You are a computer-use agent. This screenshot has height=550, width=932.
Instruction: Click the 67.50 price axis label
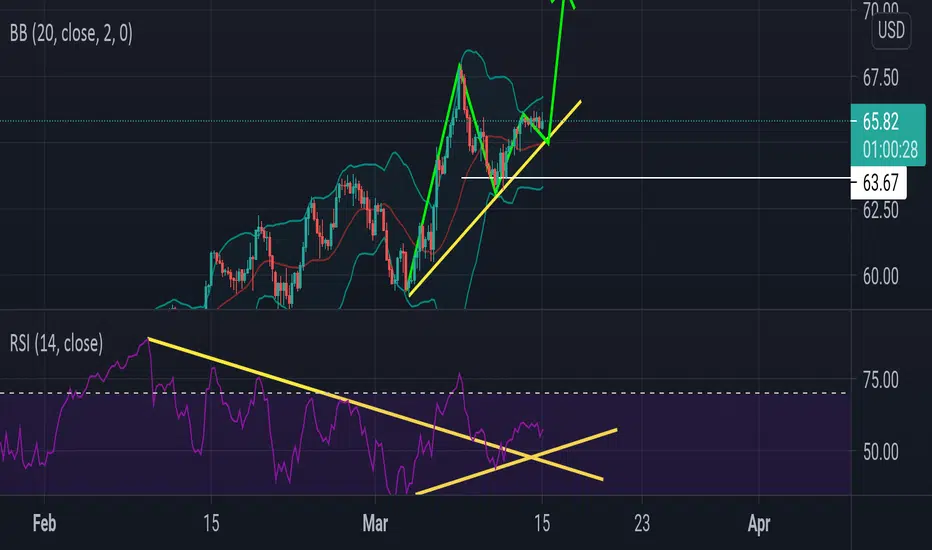click(880, 78)
